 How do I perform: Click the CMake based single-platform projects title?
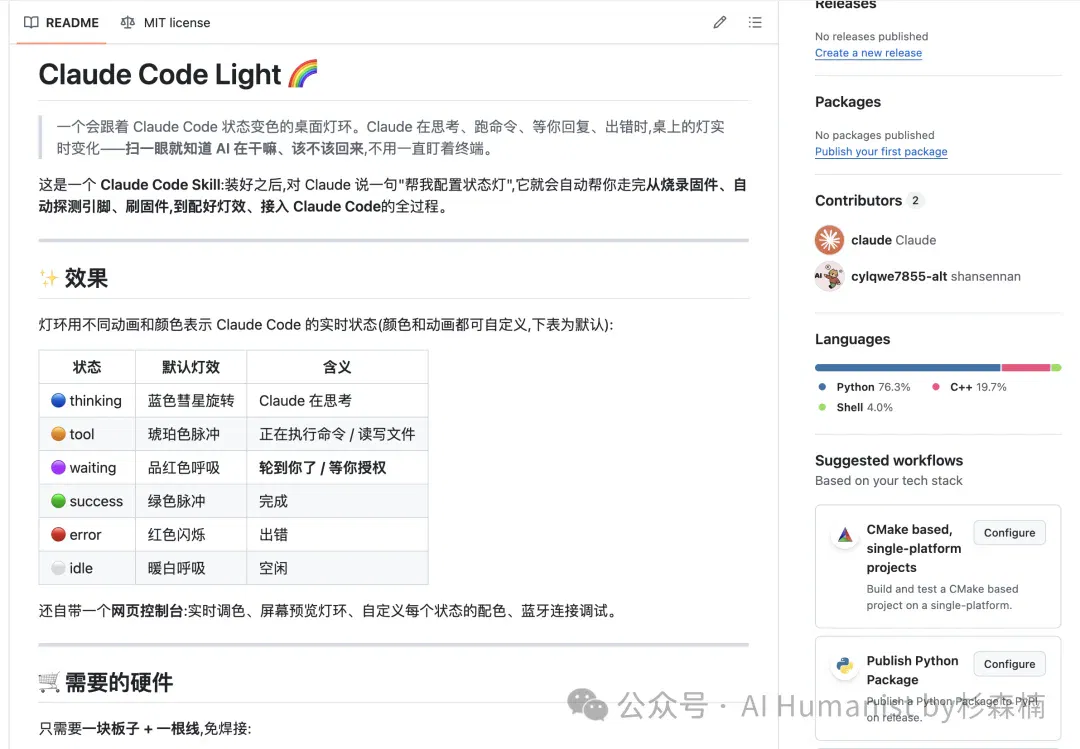point(913,548)
